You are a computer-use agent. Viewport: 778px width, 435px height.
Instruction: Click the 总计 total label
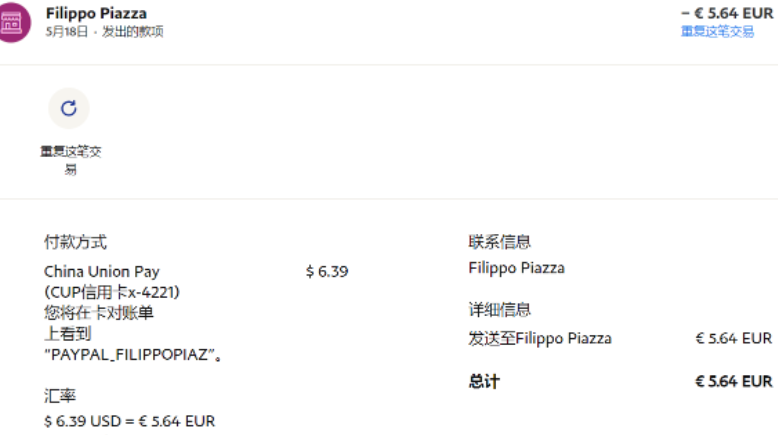click(x=483, y=381)
